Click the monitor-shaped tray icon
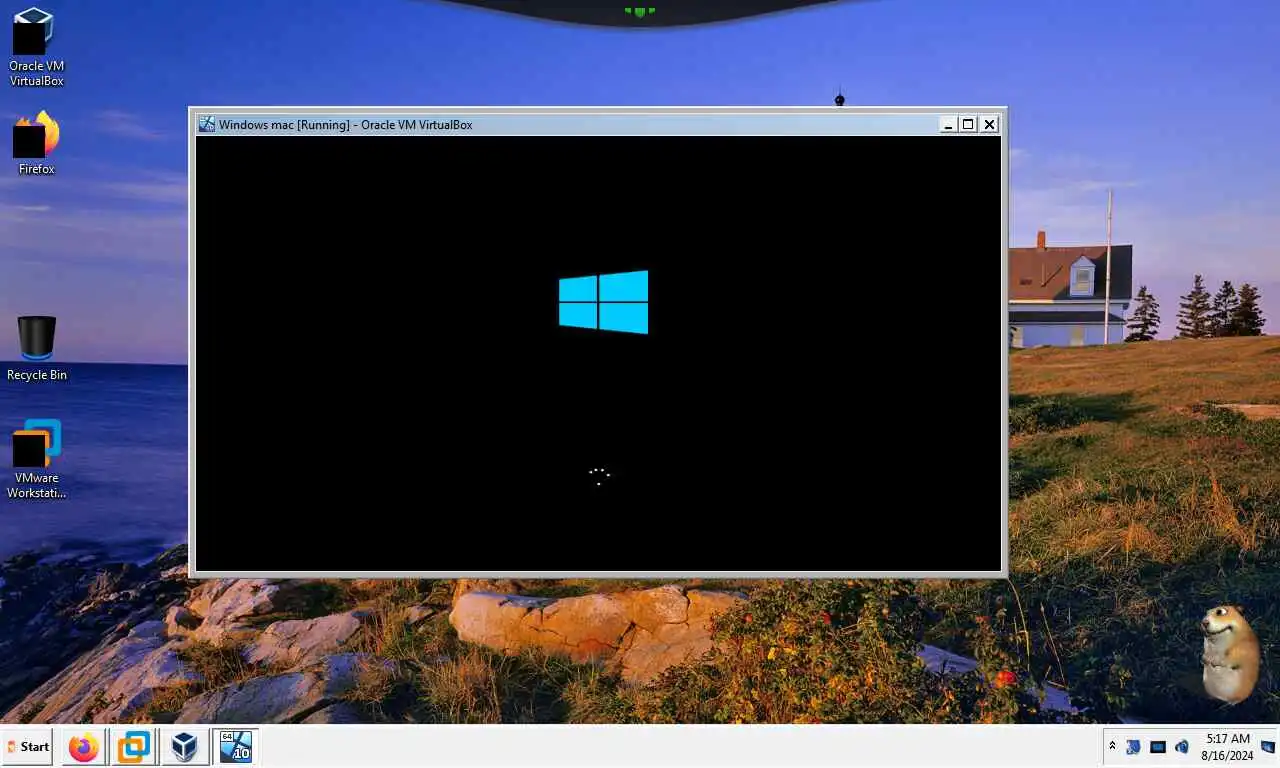Image resolution: width=1280 pixels, height=768 pixels. [x=1158, y=746]
